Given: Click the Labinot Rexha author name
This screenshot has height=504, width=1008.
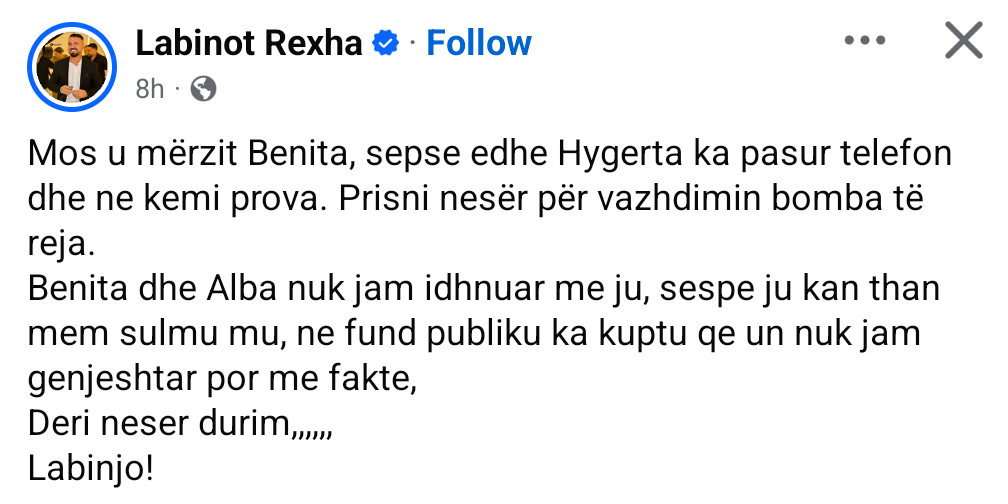Looking at the screenshot, I should (x=249, y=43).
